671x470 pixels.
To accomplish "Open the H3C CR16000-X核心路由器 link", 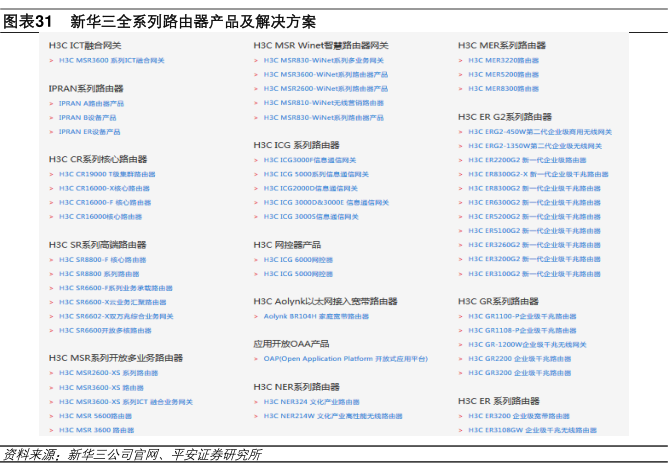I will (105, 187).
